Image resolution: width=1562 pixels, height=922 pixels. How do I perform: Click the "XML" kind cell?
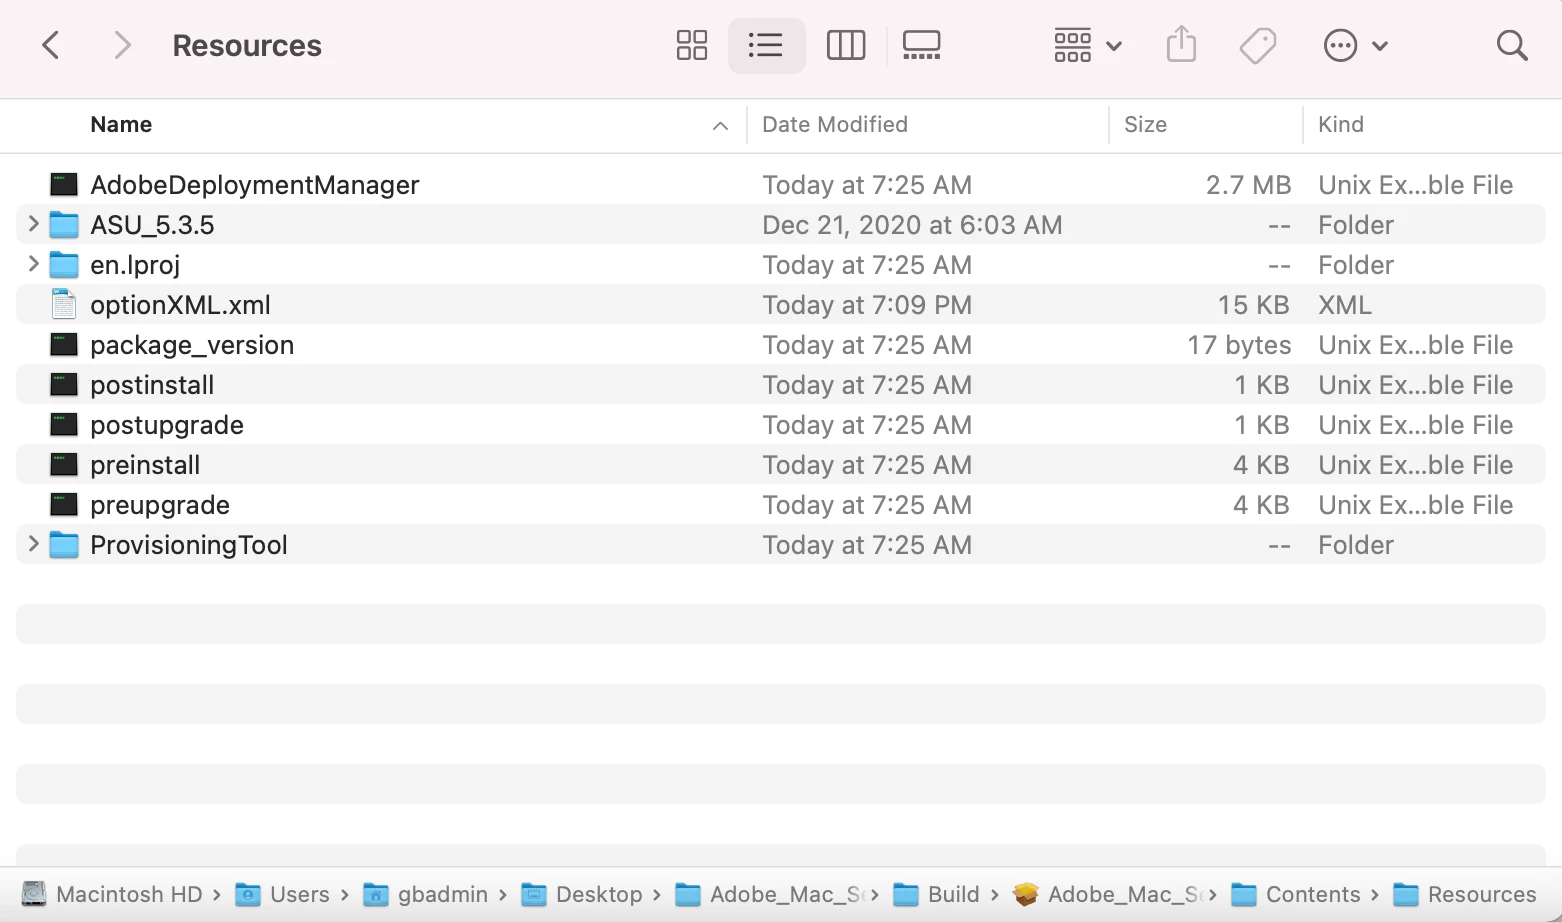point(1344,305)
